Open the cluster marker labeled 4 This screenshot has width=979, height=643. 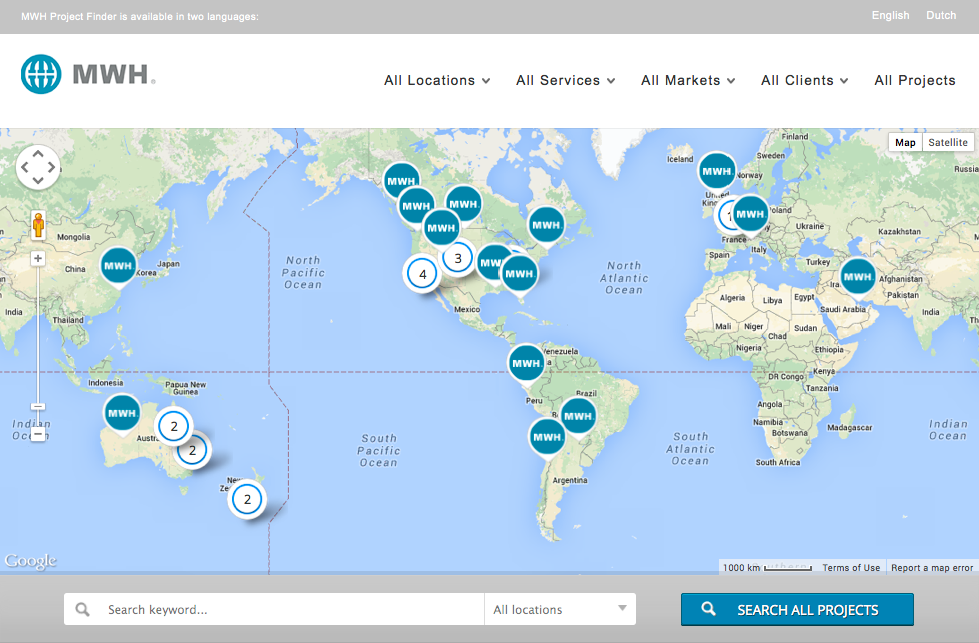422,274
